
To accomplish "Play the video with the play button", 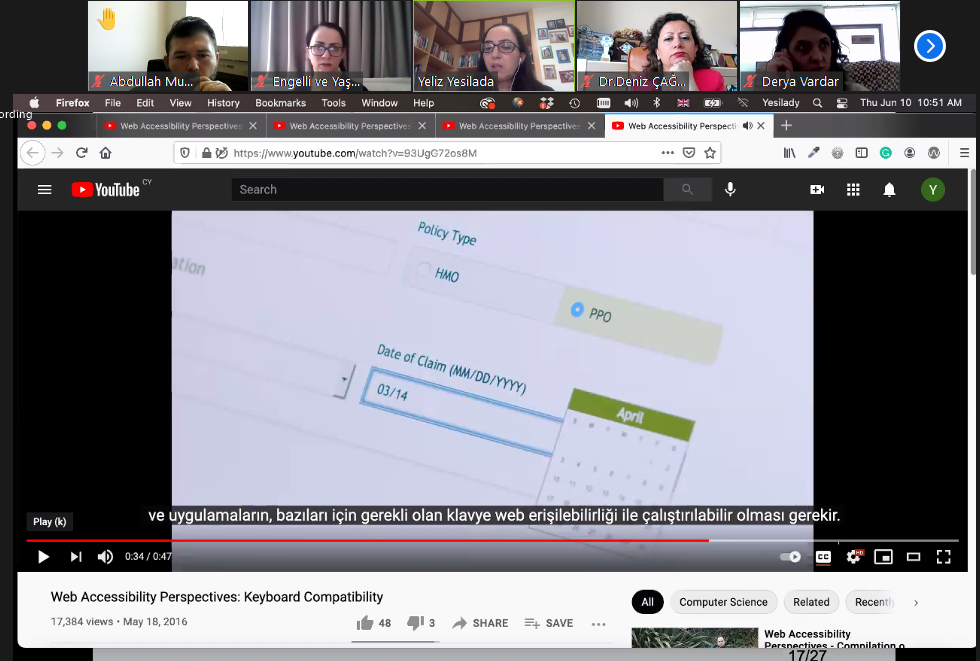I will tap(43, 557).
